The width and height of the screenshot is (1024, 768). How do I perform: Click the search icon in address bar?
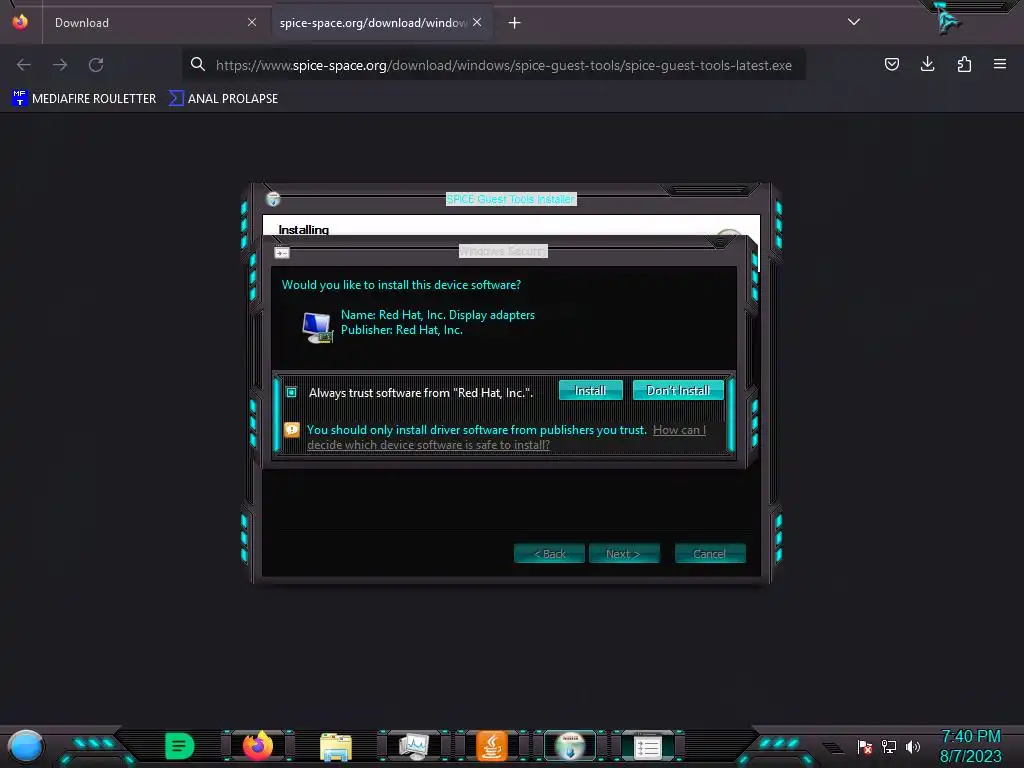198,64
